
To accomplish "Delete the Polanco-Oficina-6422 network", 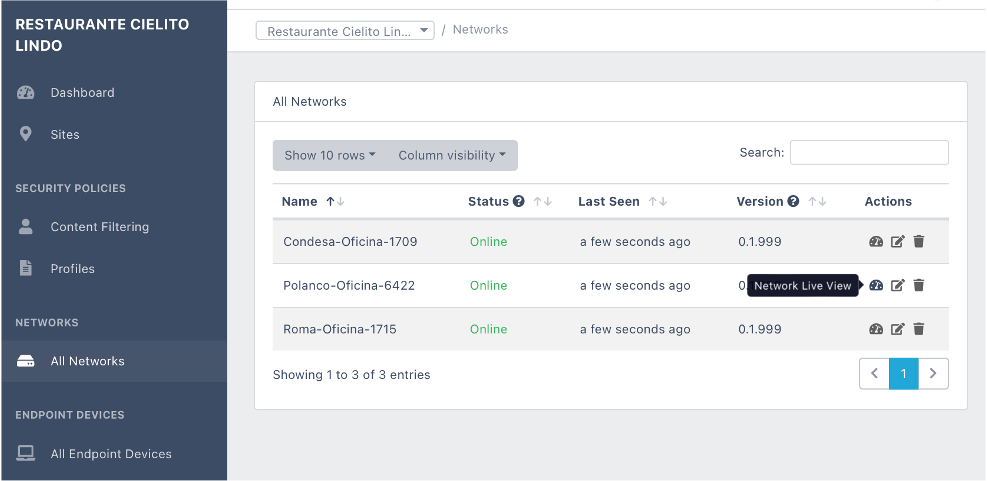I will (x=919, y=285).
